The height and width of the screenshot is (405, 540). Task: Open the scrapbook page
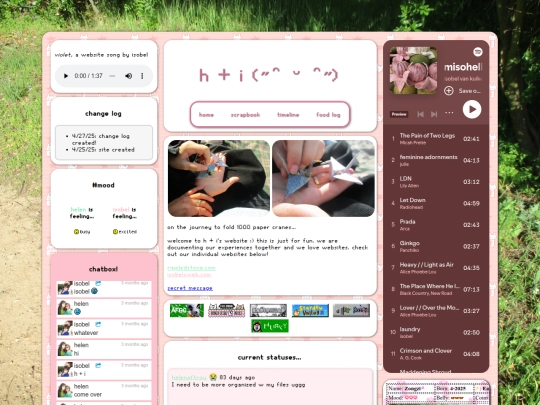click(x=245, y=115)
